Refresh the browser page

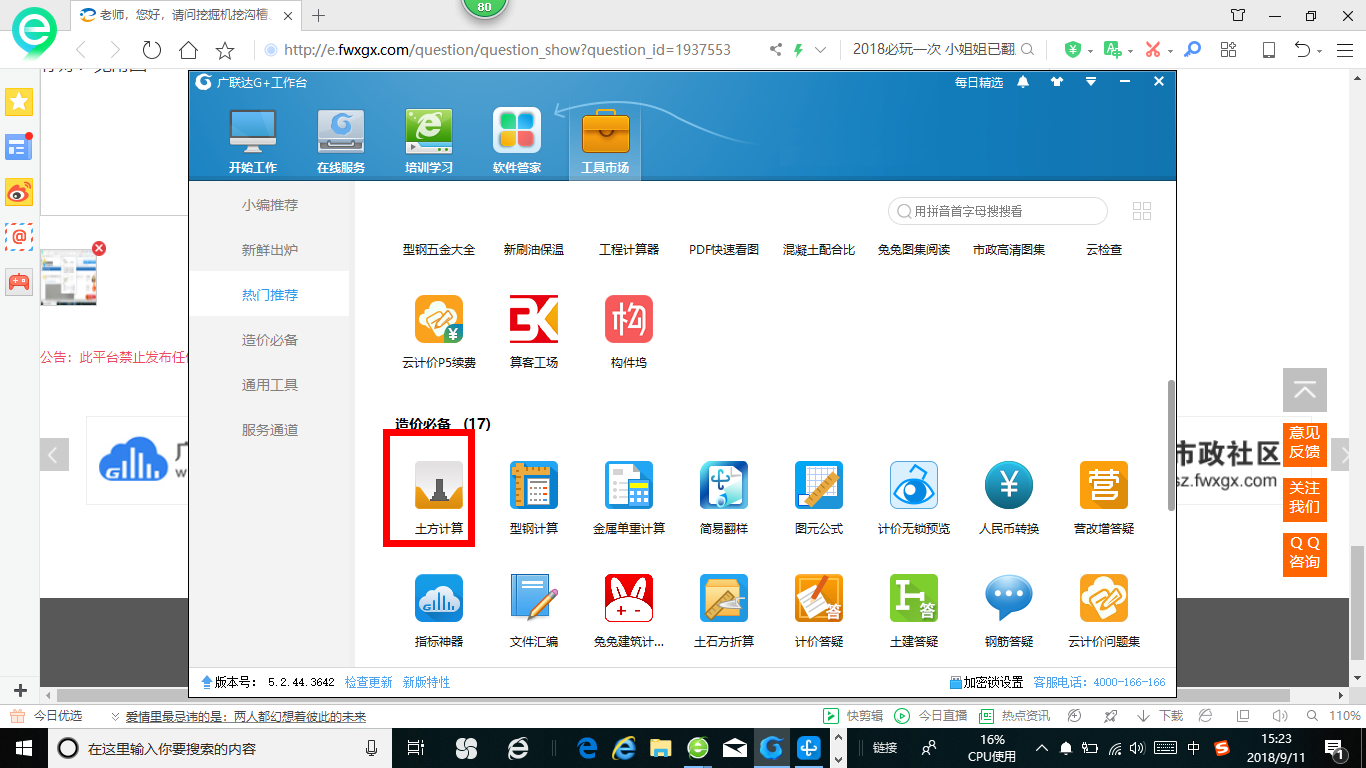152,50
